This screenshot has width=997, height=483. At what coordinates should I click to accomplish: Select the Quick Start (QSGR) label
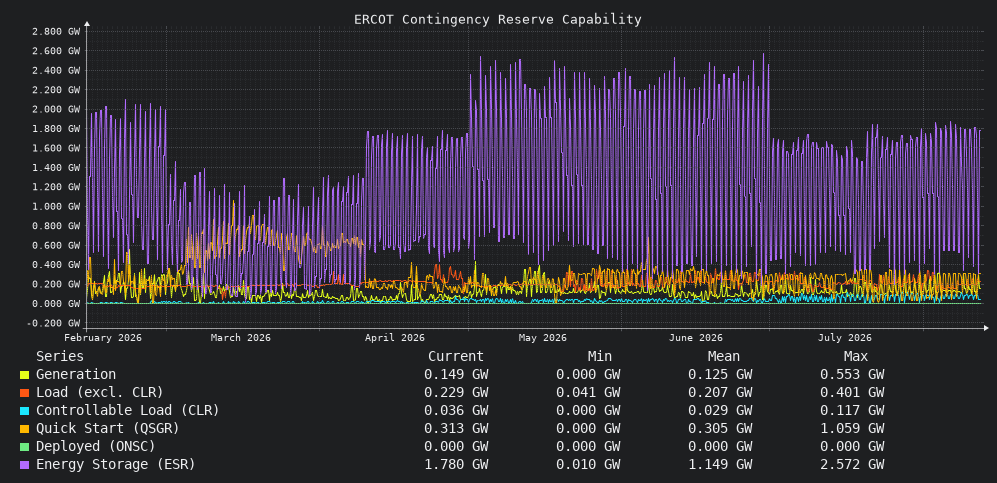[107, 428]
